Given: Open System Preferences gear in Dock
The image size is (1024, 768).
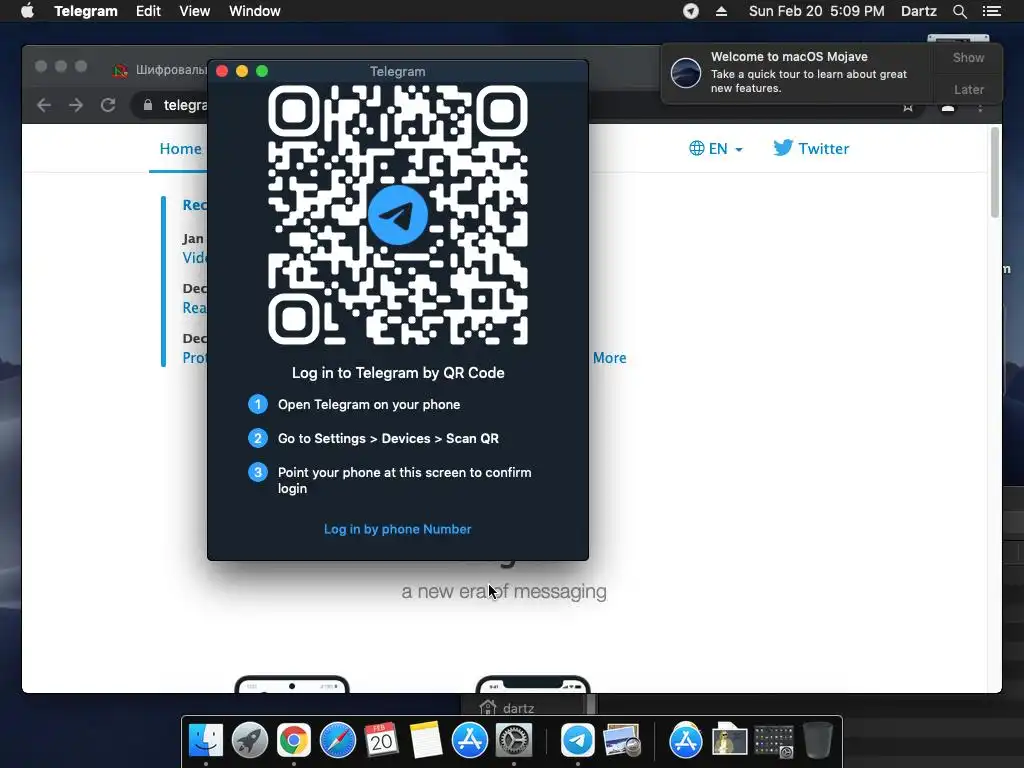Looking at the screenshot, I should pos(514,741).
